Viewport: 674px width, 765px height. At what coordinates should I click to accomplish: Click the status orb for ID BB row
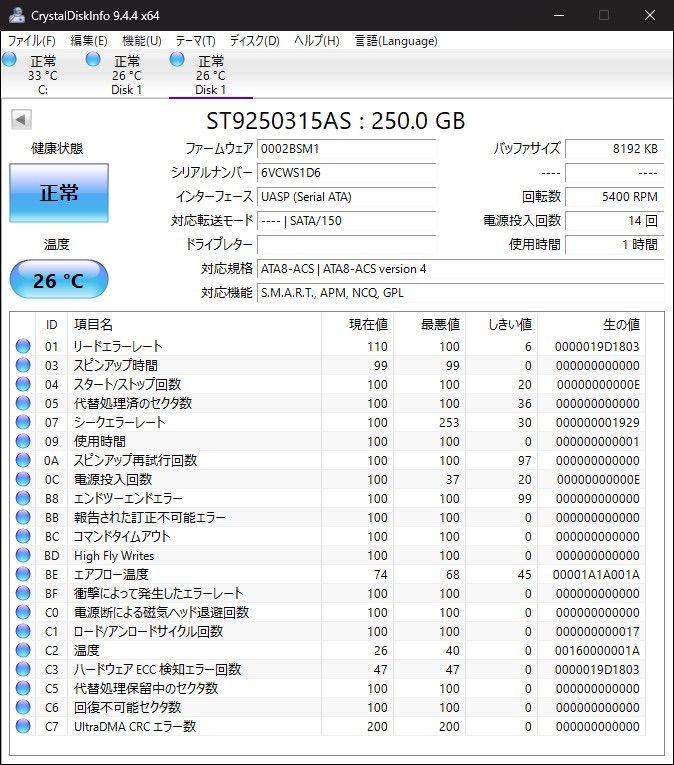tap(23, 517)
